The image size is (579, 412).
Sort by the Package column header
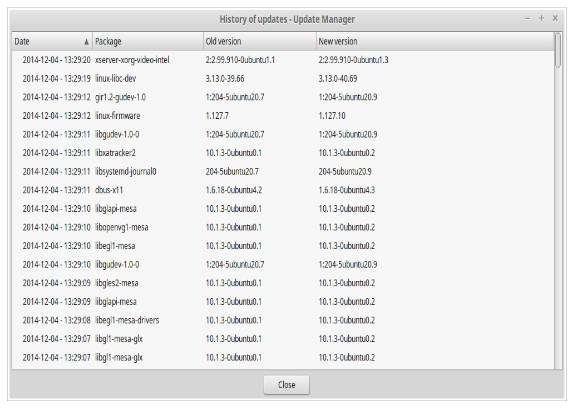(148, 41)
